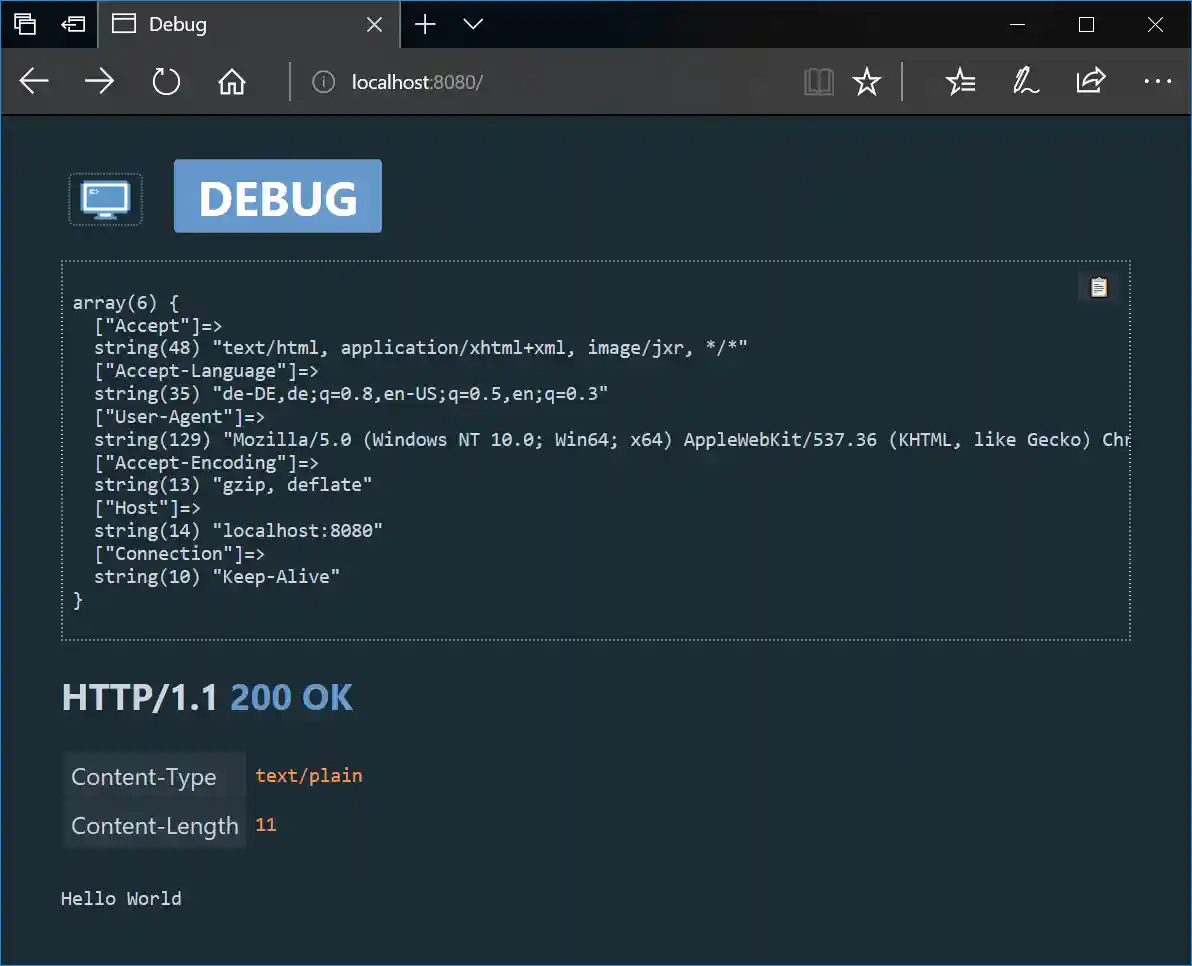Viewport: 1192px width, 966px height.
Task: Close the Debug tab
Action: click(x=374, y=24)
